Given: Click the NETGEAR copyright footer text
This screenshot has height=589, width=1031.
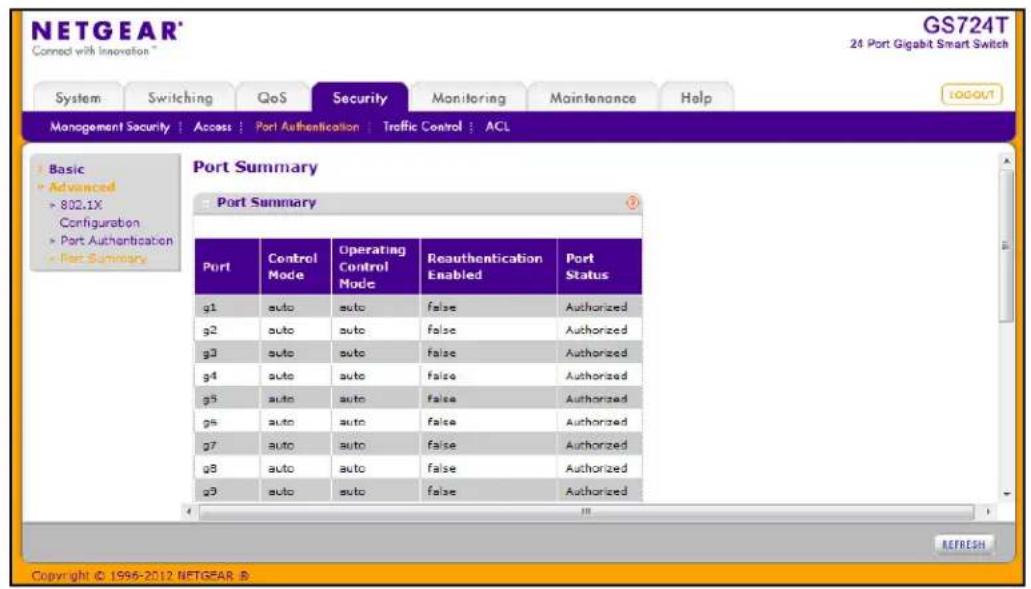Looking at the screenshot, I should 141,577.
